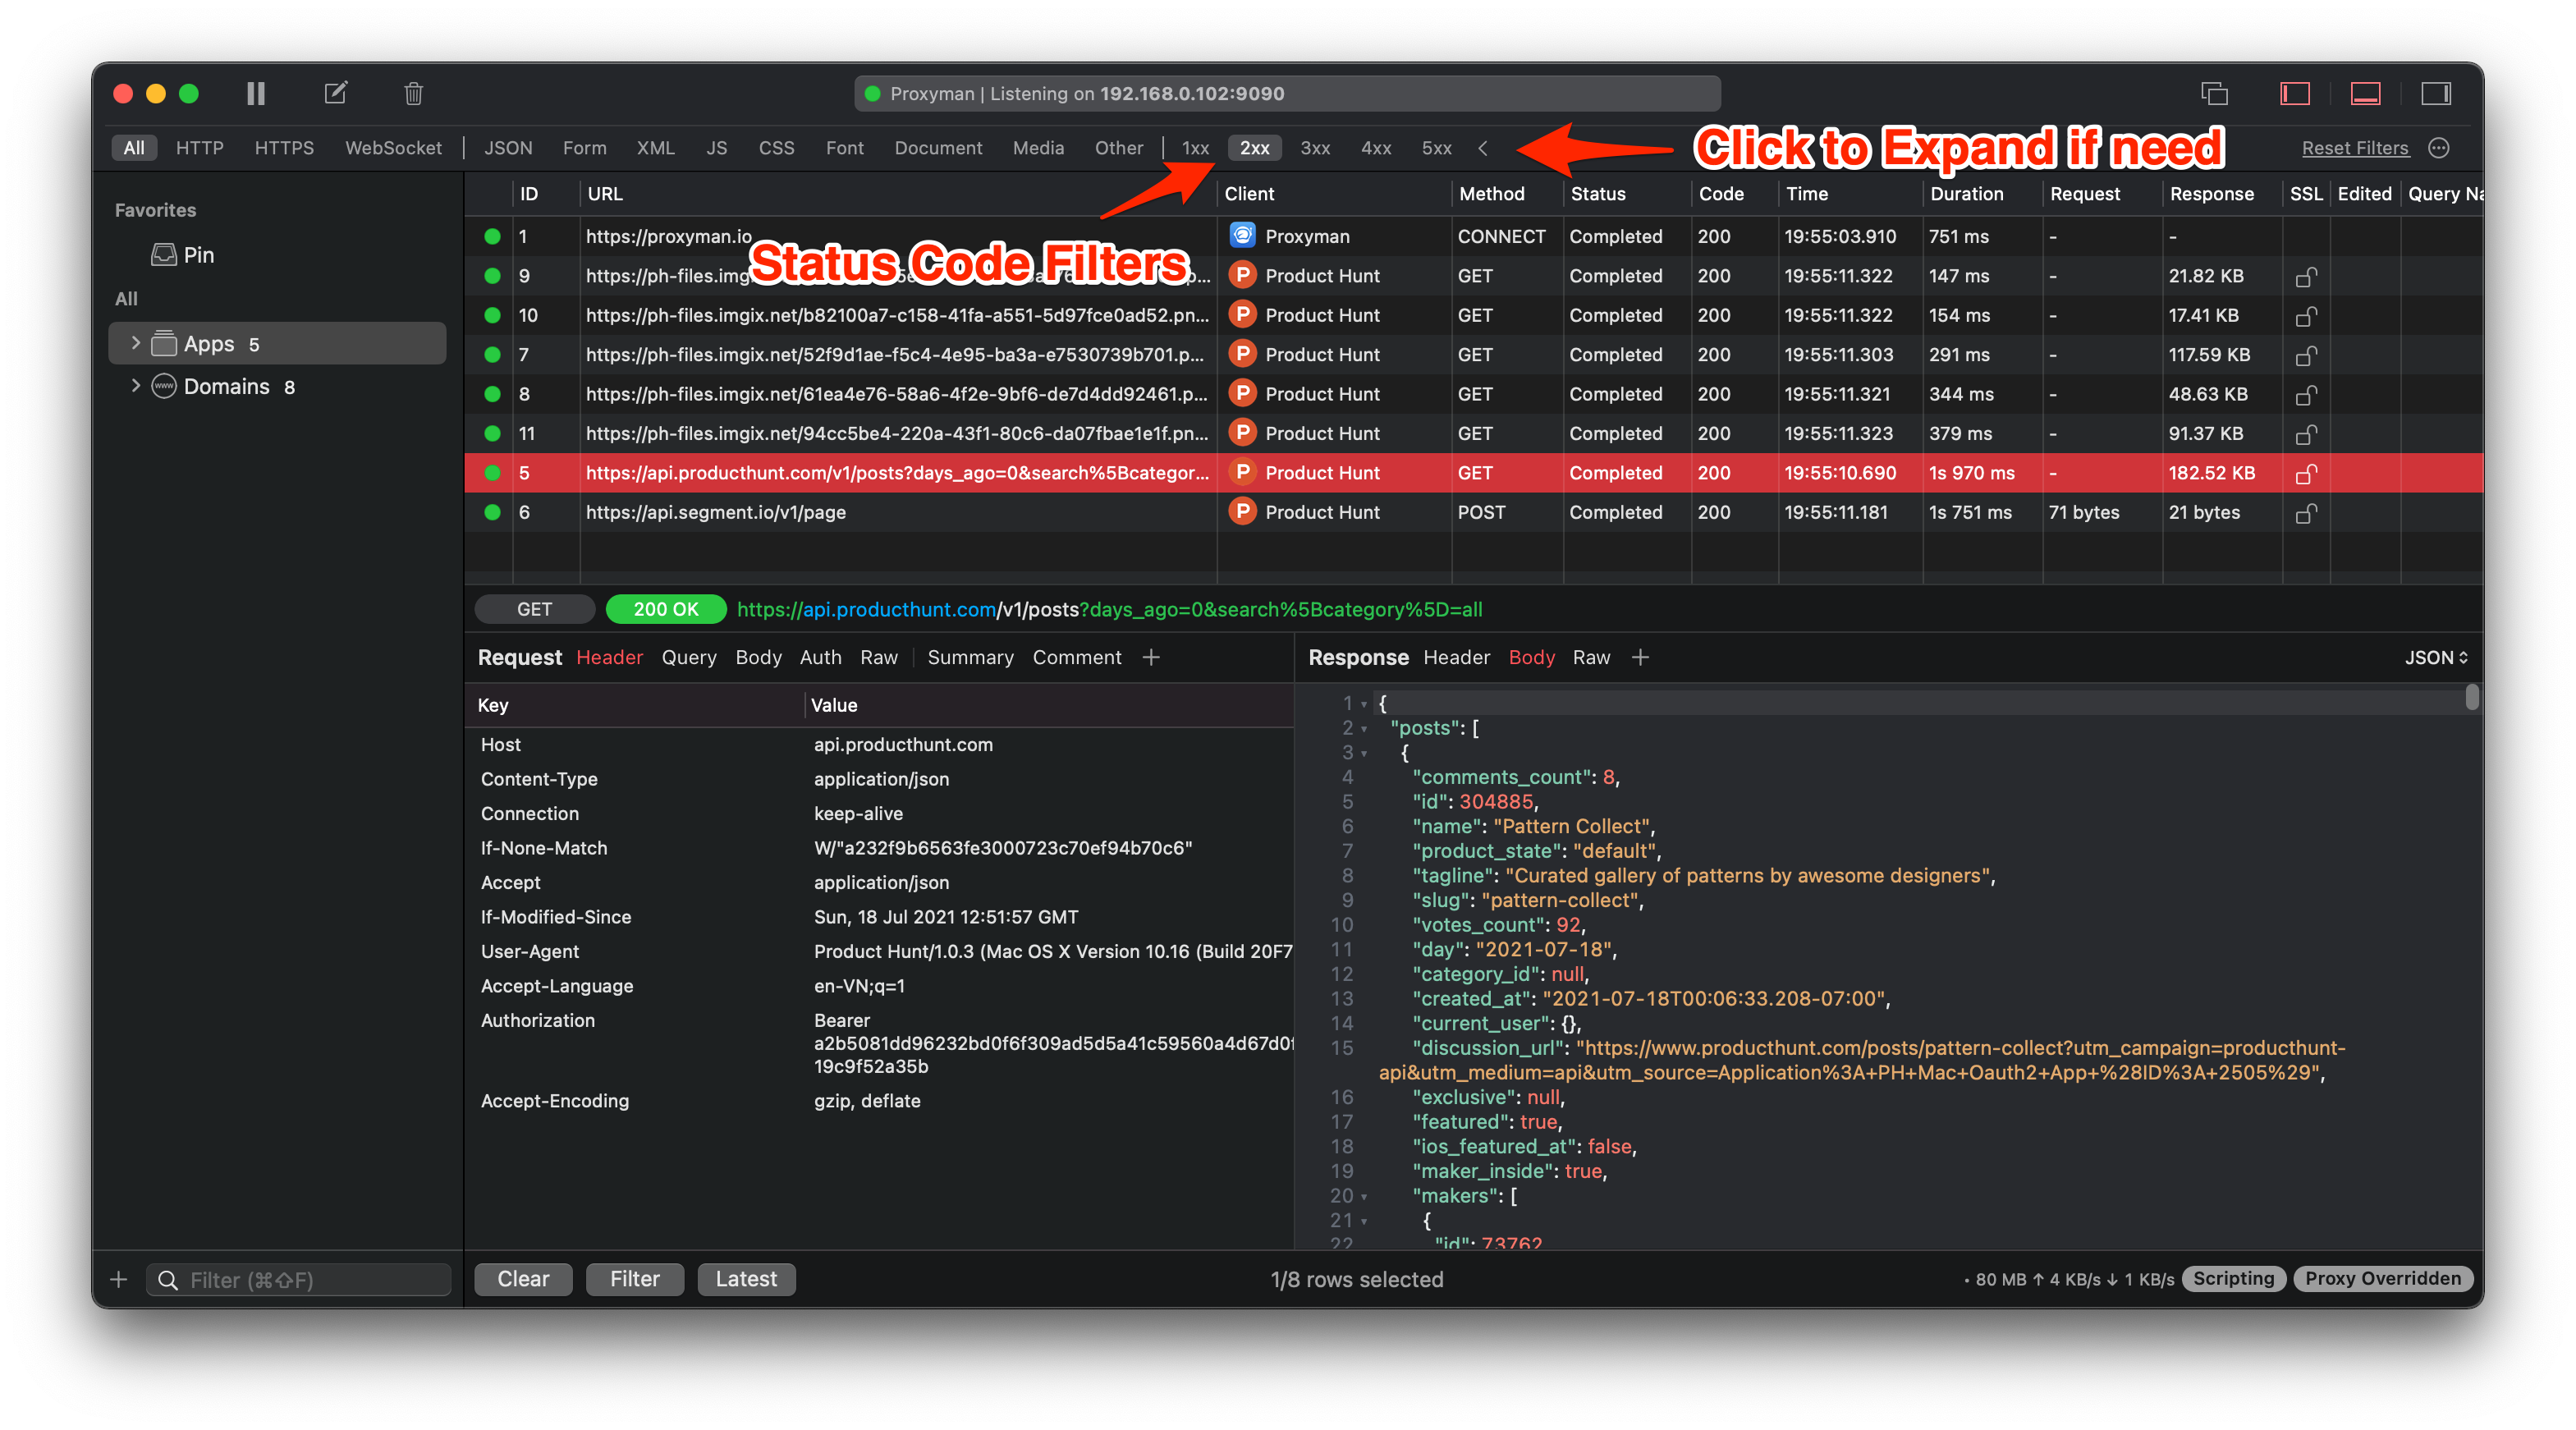
Task: Select the Domains globe icon
Action: click(x=163, y=386)
